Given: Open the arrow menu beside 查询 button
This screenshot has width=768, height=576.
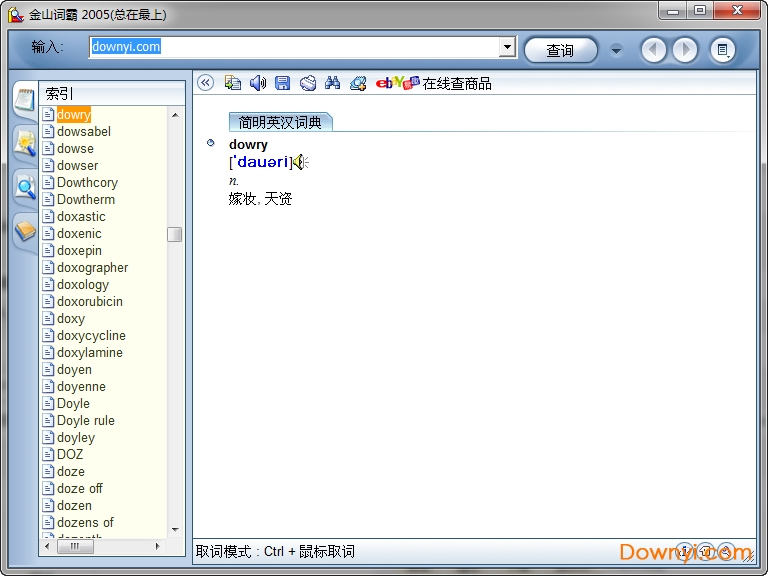Looking at the screenshot, I should coord(616,50).
